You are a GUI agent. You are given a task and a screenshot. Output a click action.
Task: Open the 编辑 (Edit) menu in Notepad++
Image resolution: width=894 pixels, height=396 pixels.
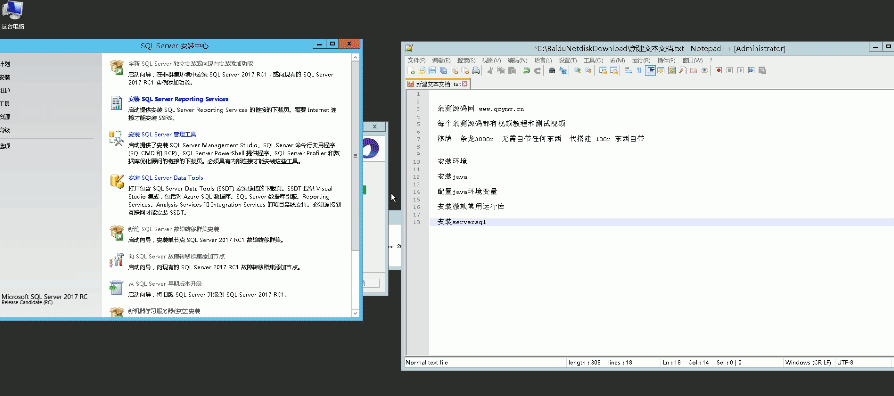(x=441, y=60)
